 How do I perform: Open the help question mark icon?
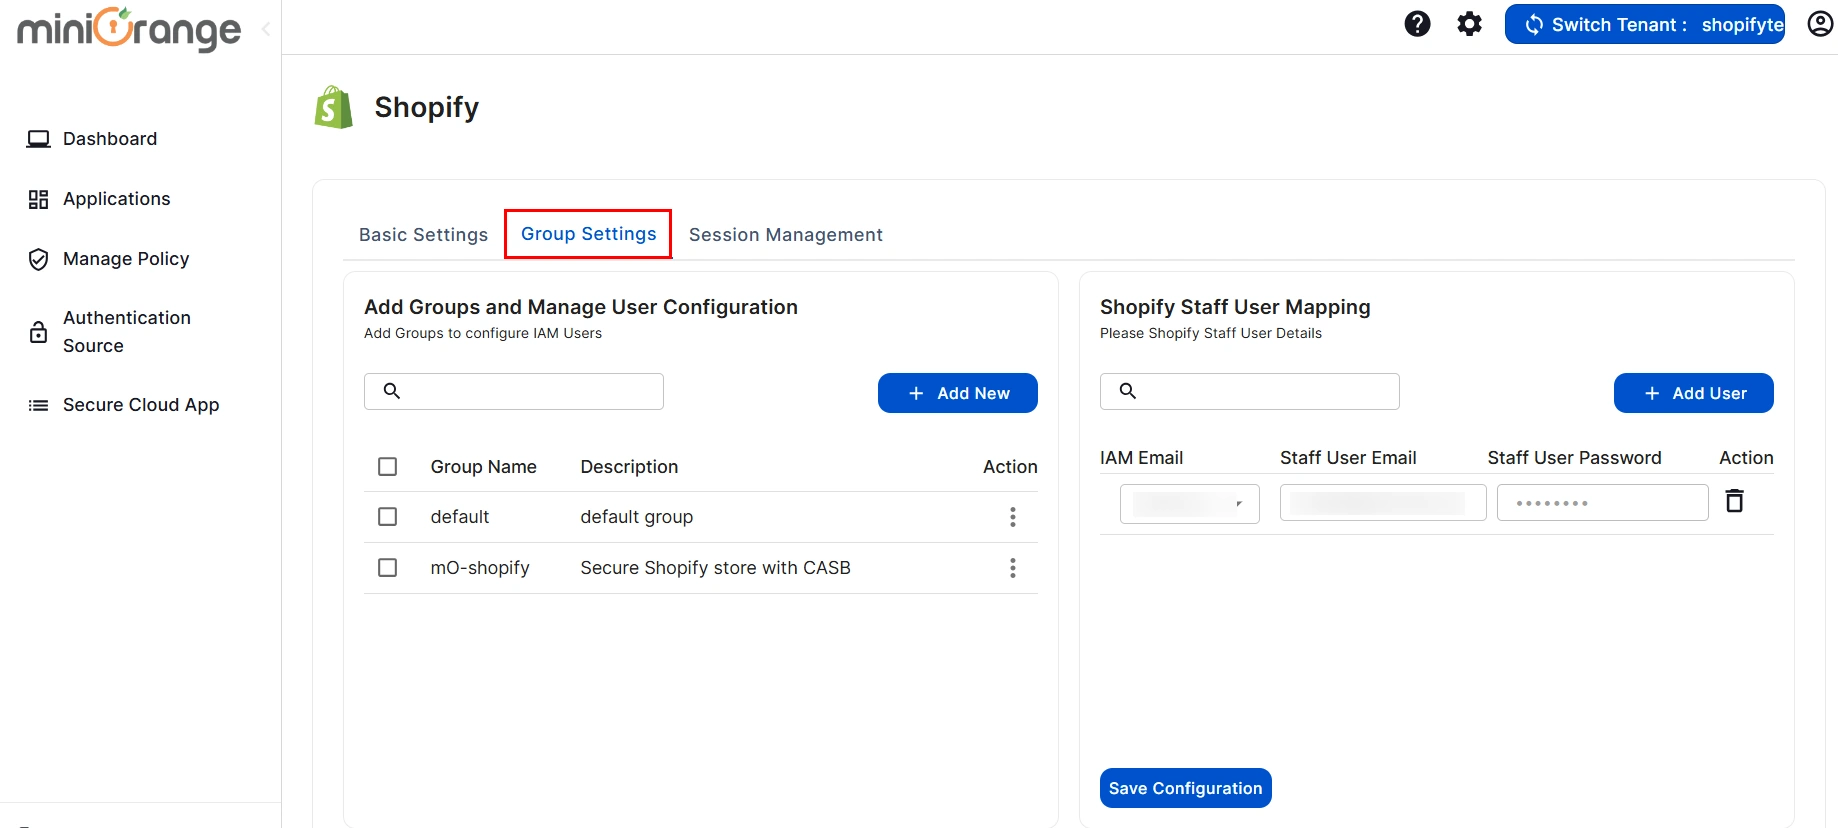pyautogui.click(x=1417, y=24)
